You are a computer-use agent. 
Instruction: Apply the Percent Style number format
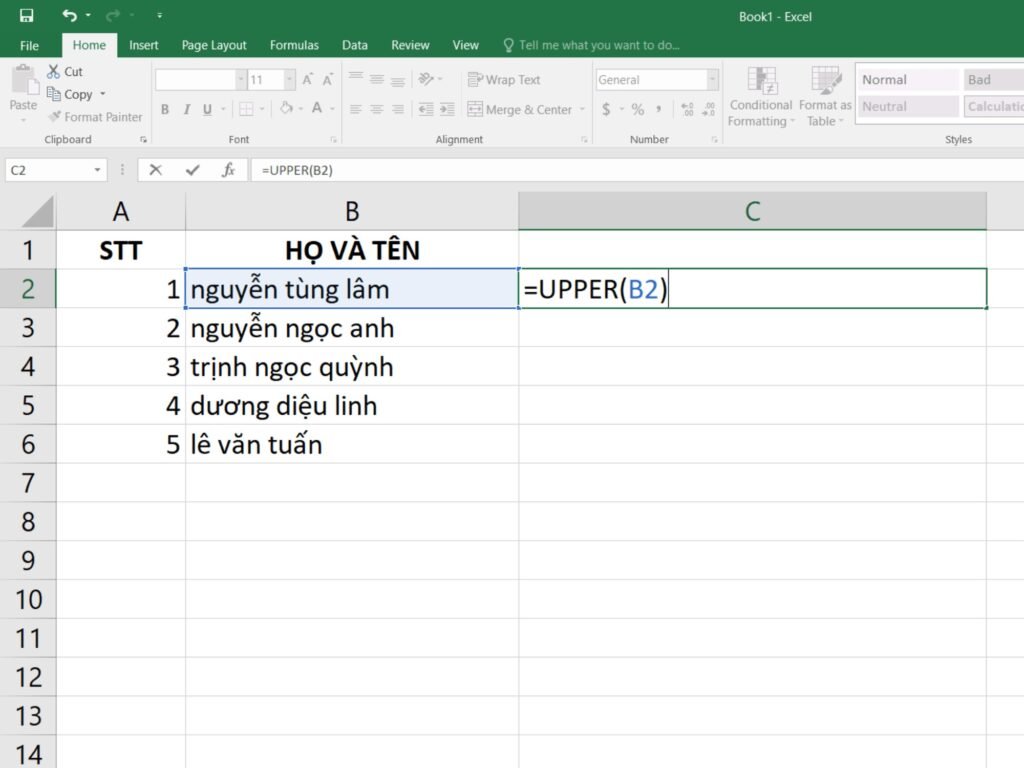click(639, 110)
